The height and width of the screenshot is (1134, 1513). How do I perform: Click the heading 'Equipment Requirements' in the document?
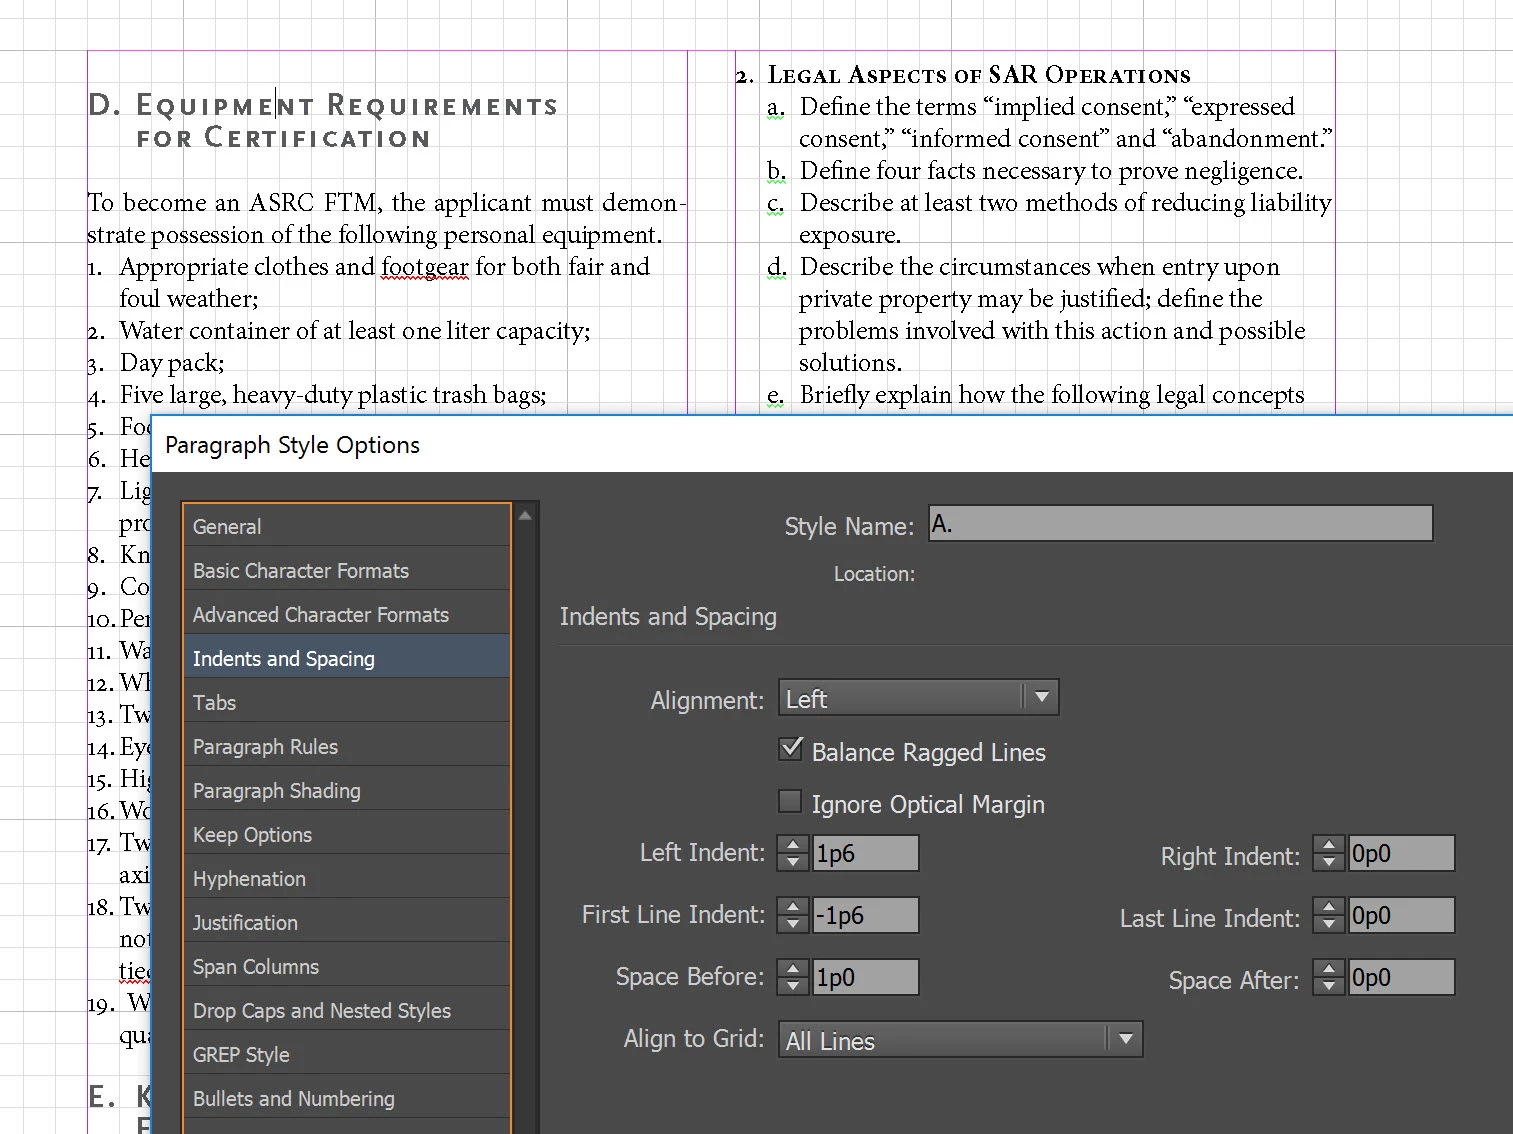(x=347, y=106)
